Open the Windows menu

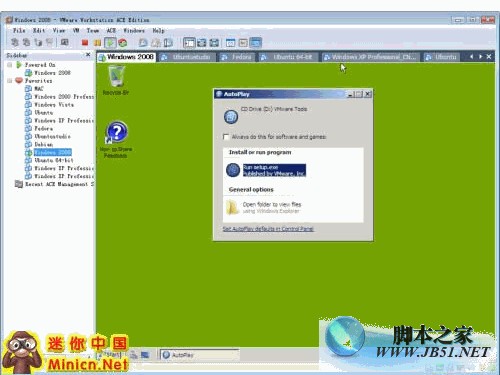(134, 30)
